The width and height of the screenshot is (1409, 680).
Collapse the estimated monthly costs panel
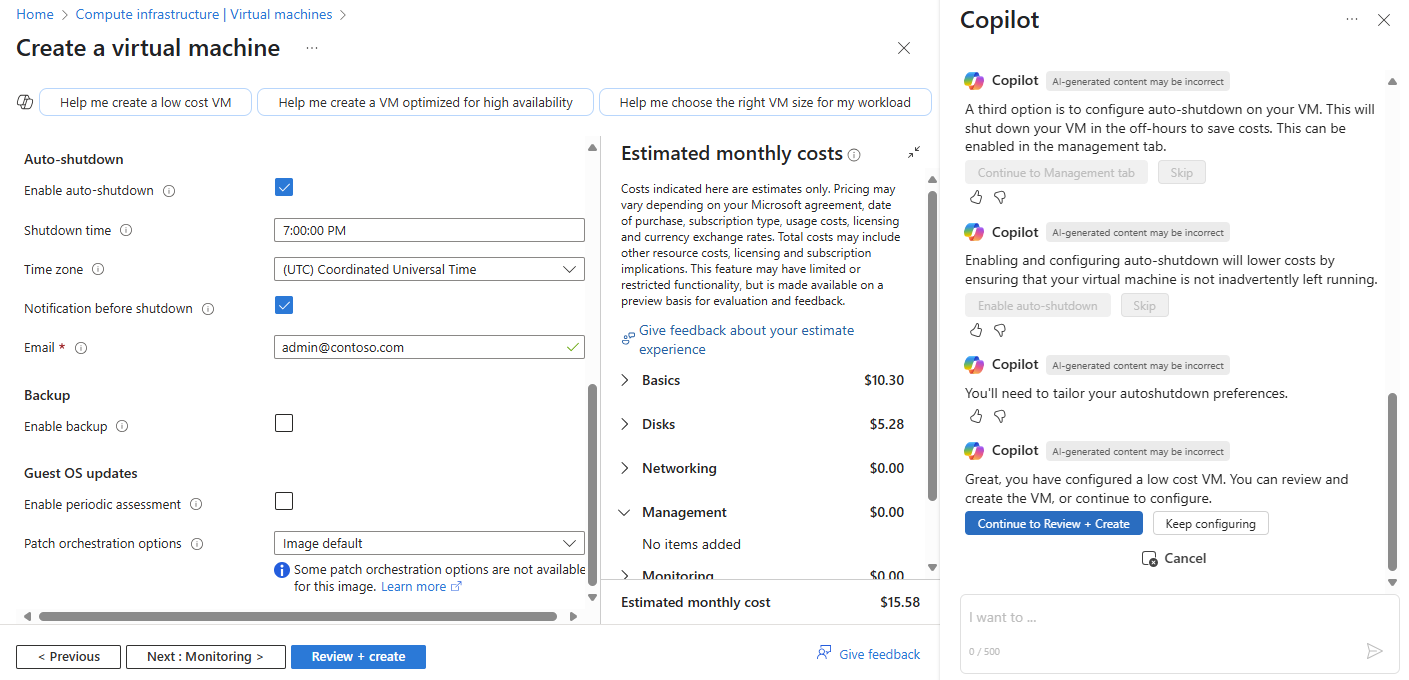coord(914,153)
